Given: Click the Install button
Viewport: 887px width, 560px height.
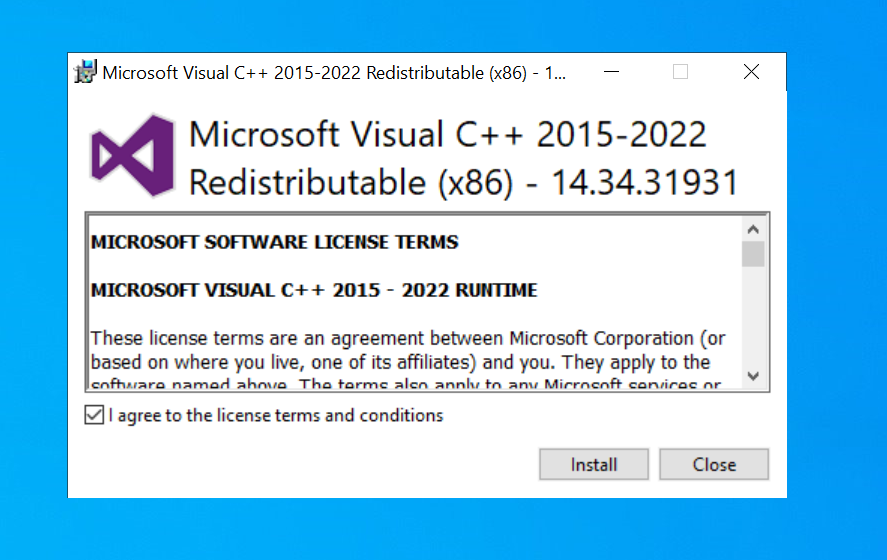Looking at the screenshot, I should [593, 464].
